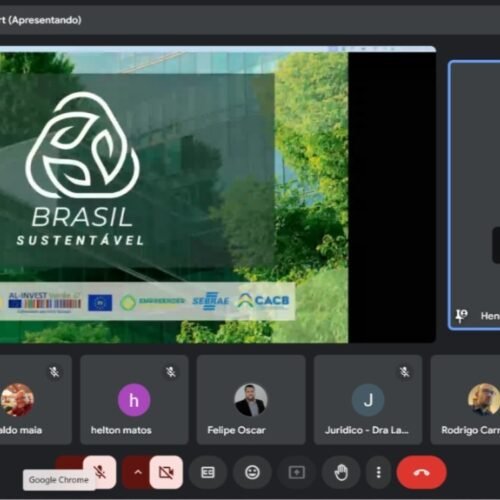500x500 pixels.
Task: Click the Brasil Sustentável presentation slide
Action: [x=174, y=197]
